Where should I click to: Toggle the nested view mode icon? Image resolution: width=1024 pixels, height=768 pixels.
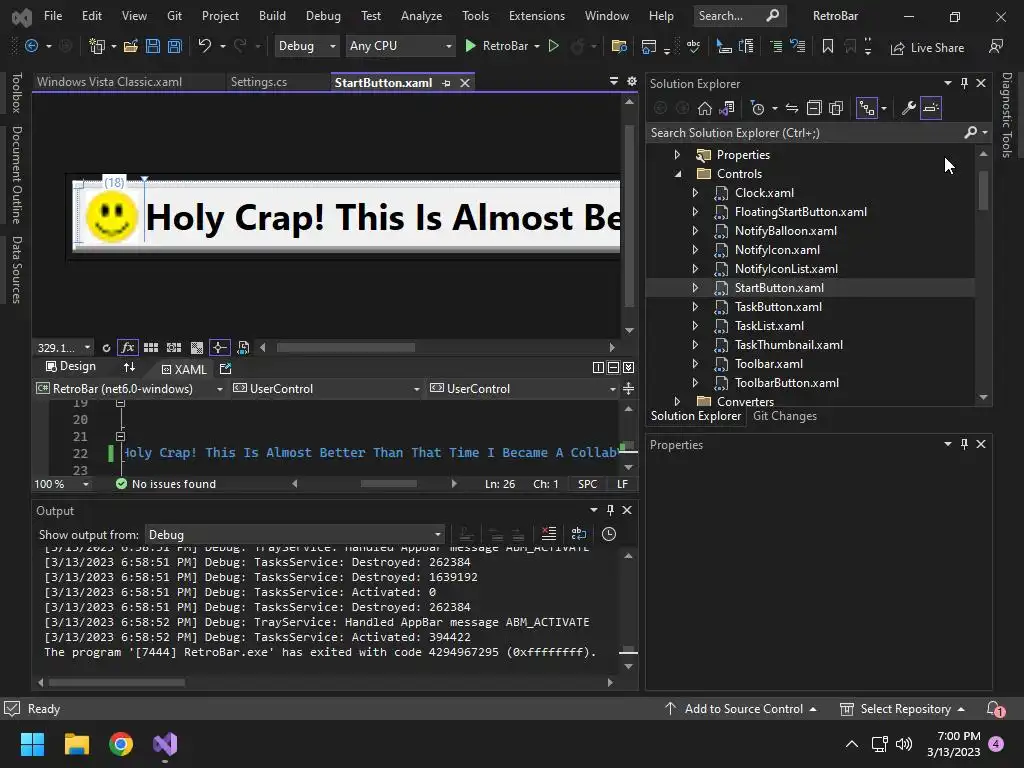tap(867, 108)
